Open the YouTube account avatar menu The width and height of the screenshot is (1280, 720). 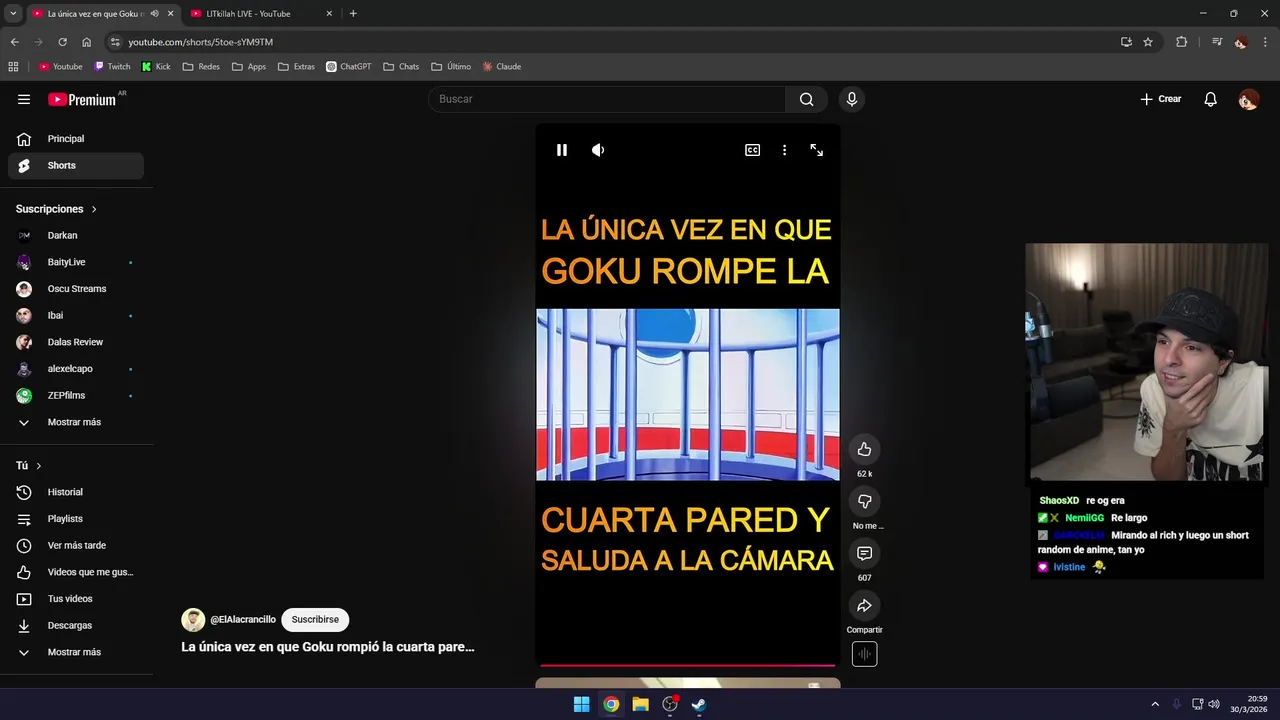click(x=1248, y=99)
